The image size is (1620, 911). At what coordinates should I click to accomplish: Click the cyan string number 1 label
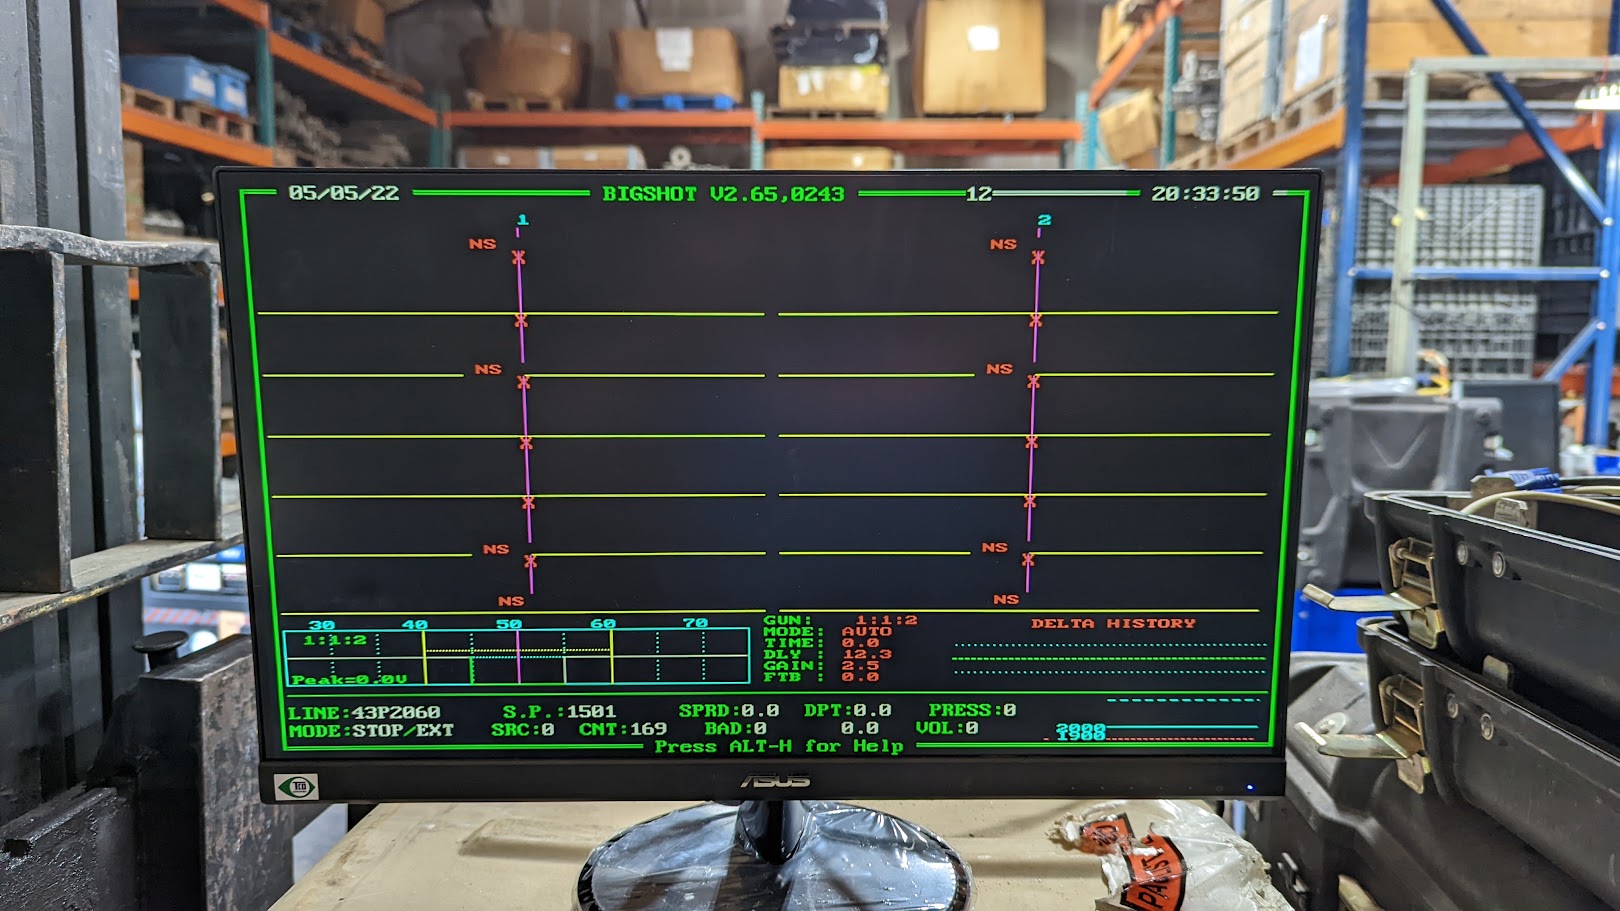tap(522, 220)
